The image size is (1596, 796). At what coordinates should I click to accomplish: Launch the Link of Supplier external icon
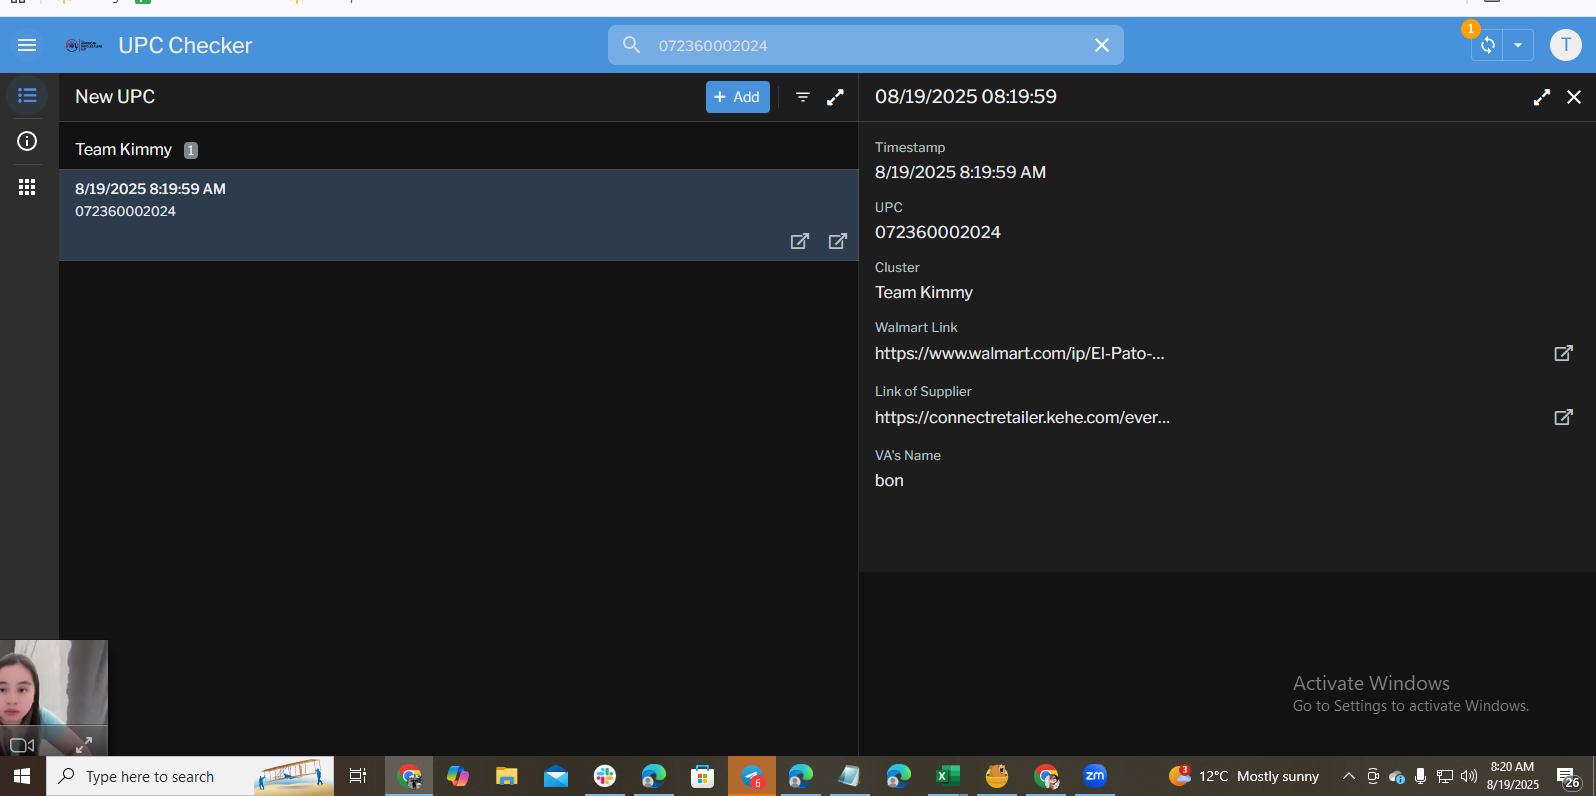1563,417
